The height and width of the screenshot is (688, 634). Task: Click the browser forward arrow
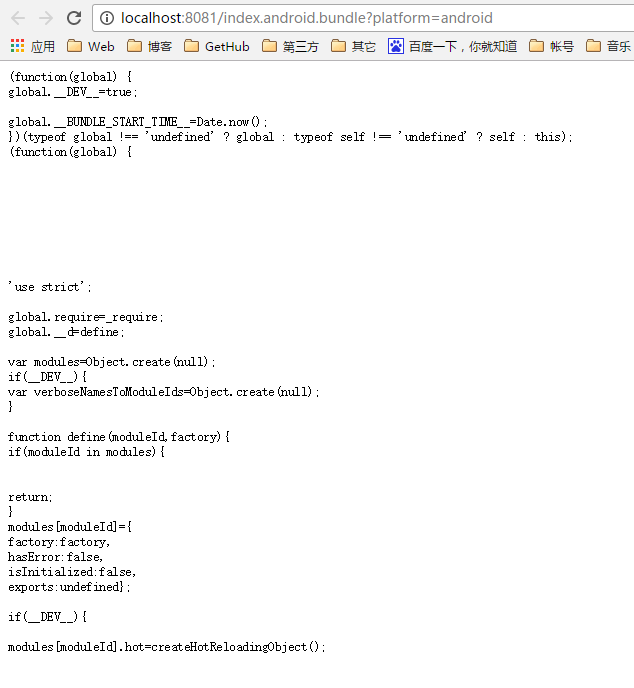[x=46, y=18]
